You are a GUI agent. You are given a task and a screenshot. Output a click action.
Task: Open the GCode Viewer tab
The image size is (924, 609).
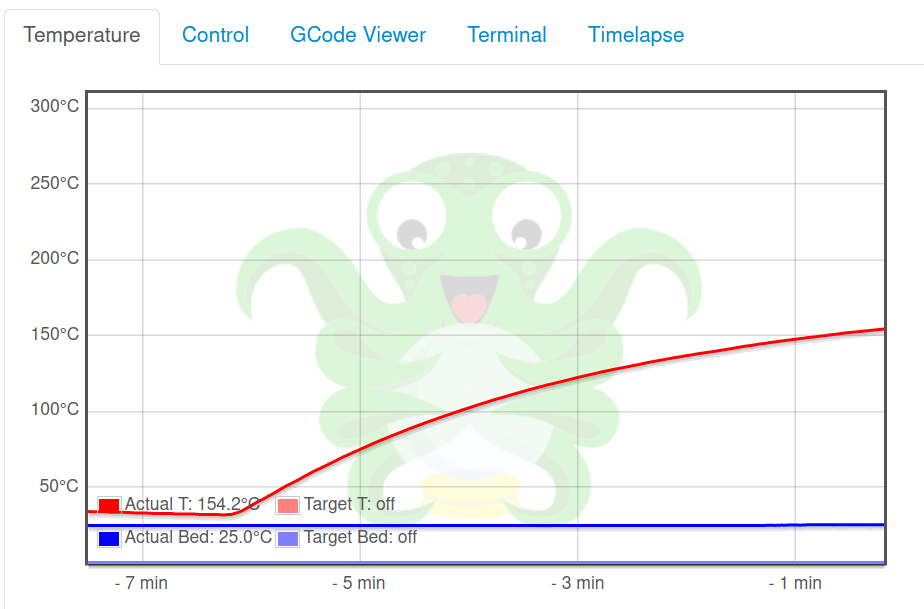[358, 35]
